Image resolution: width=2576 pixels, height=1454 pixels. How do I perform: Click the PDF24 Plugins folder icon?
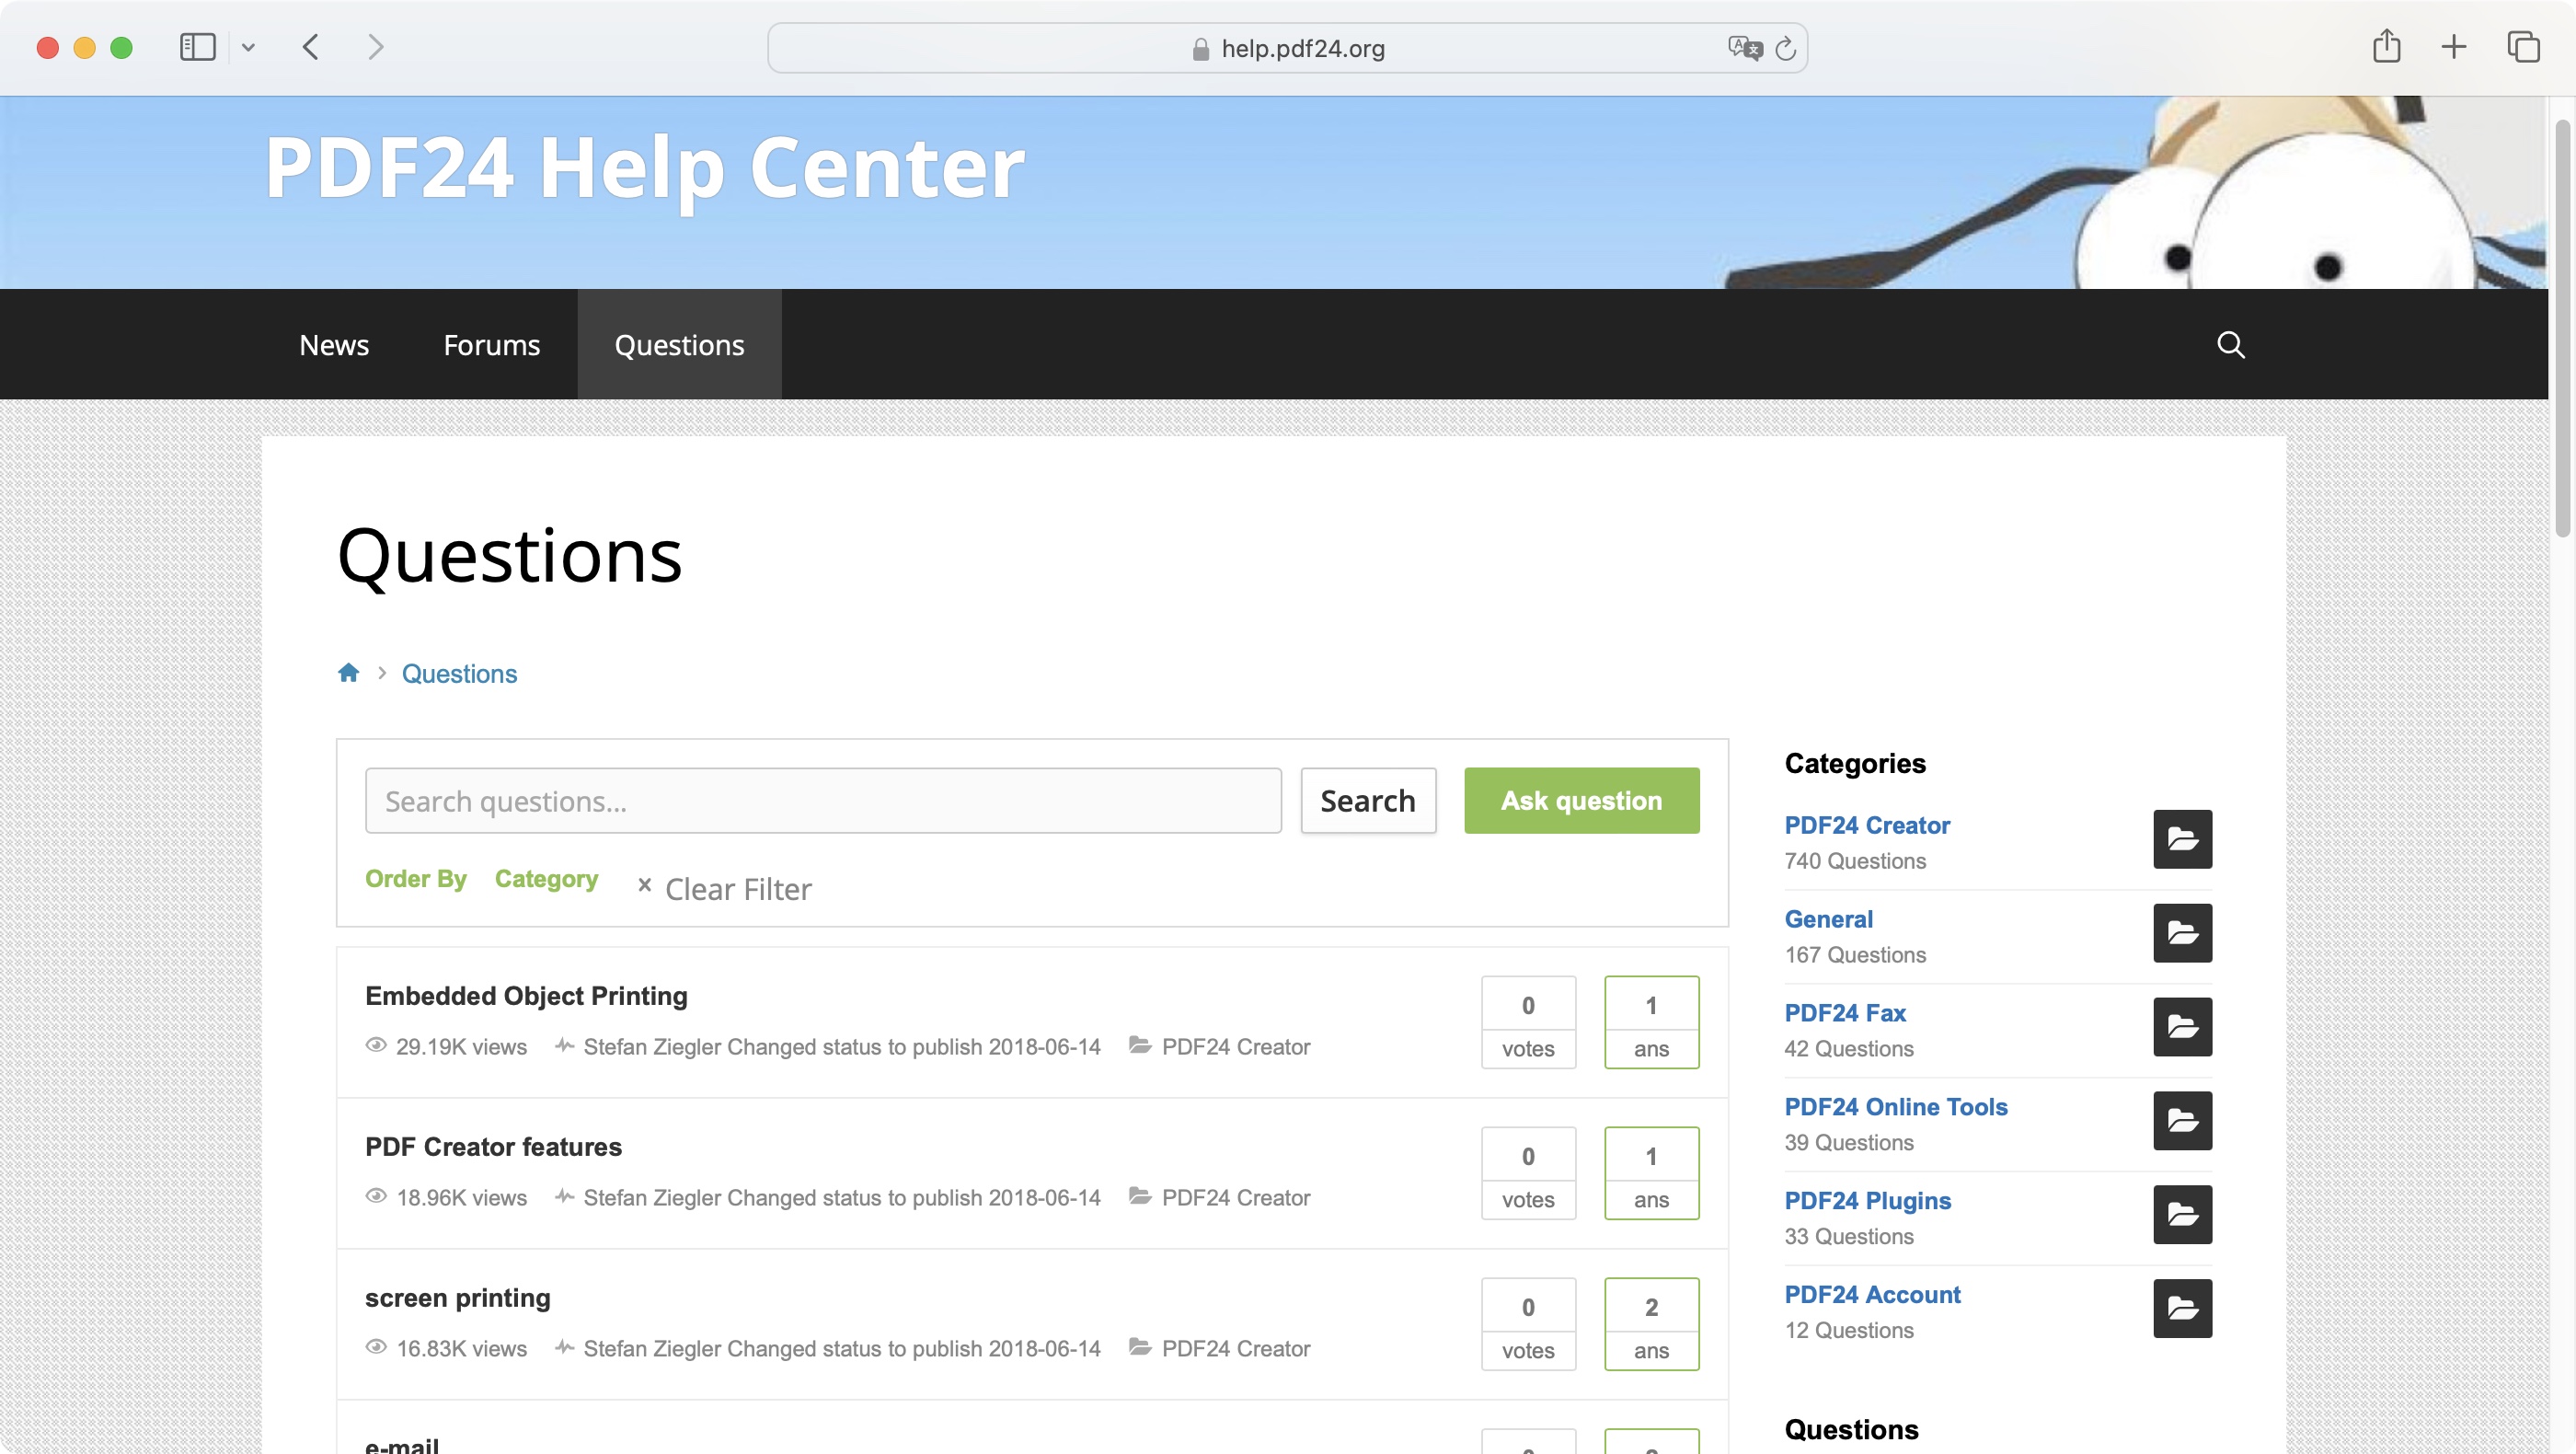[2179, 1214]
